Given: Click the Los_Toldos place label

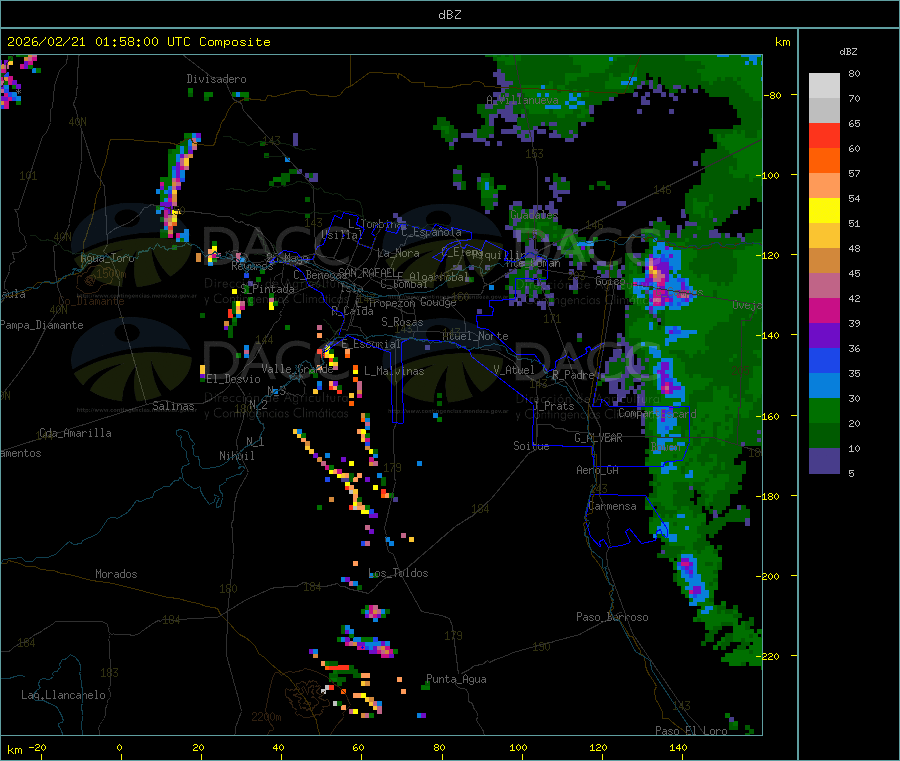Looking at the screenshot, I should [x=398, y=573].
